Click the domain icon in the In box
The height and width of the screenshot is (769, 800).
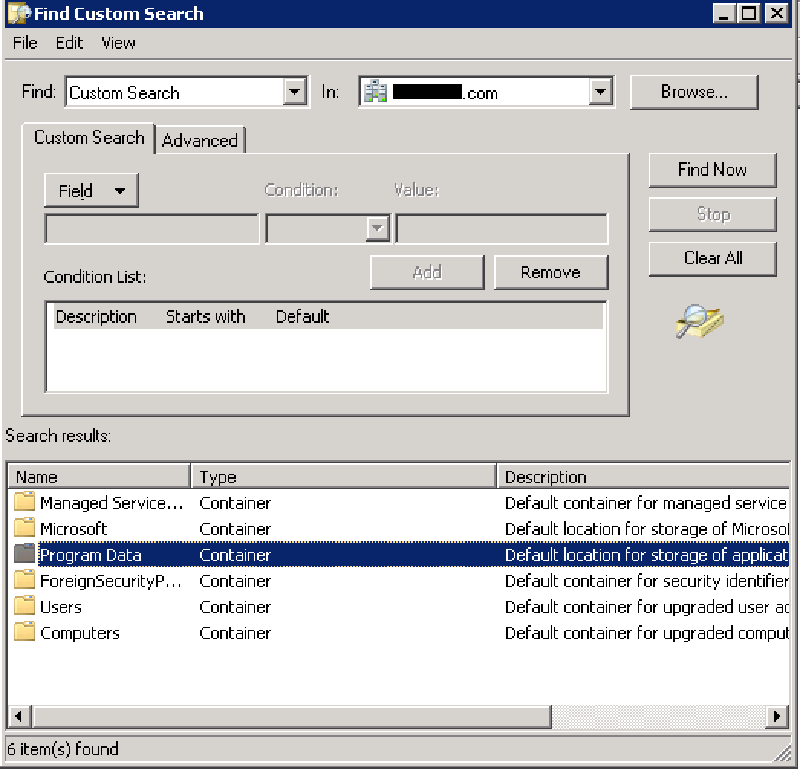coord(375,92)
